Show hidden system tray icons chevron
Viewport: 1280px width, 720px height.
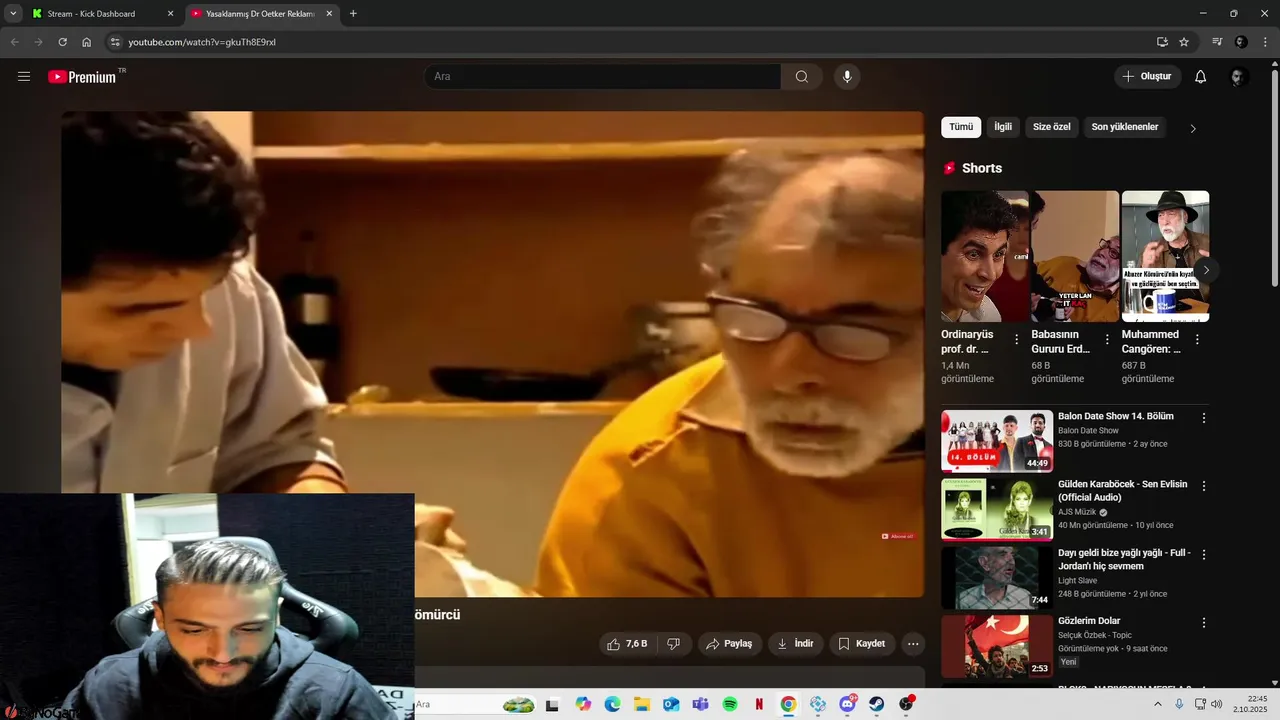click(x=1158, y=704)
